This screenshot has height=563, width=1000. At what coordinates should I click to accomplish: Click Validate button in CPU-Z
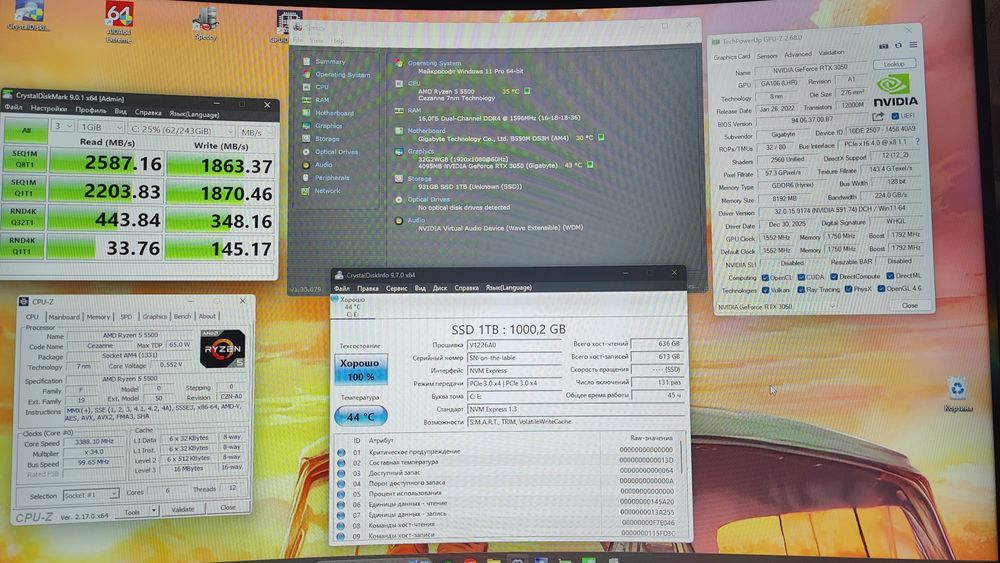pyautogui.click(x=183, y=509)
